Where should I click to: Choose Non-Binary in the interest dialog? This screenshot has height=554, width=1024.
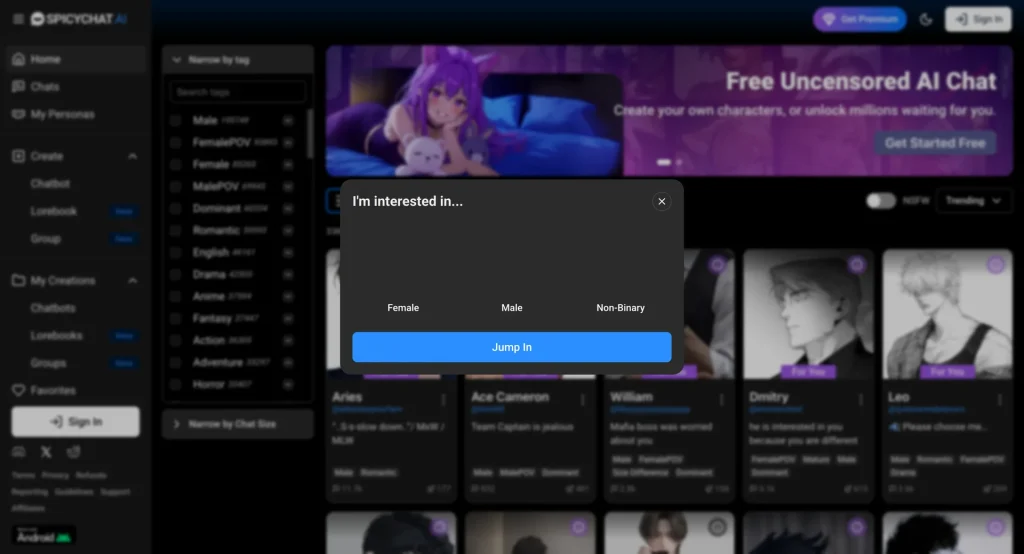click(x=620, y=308)
